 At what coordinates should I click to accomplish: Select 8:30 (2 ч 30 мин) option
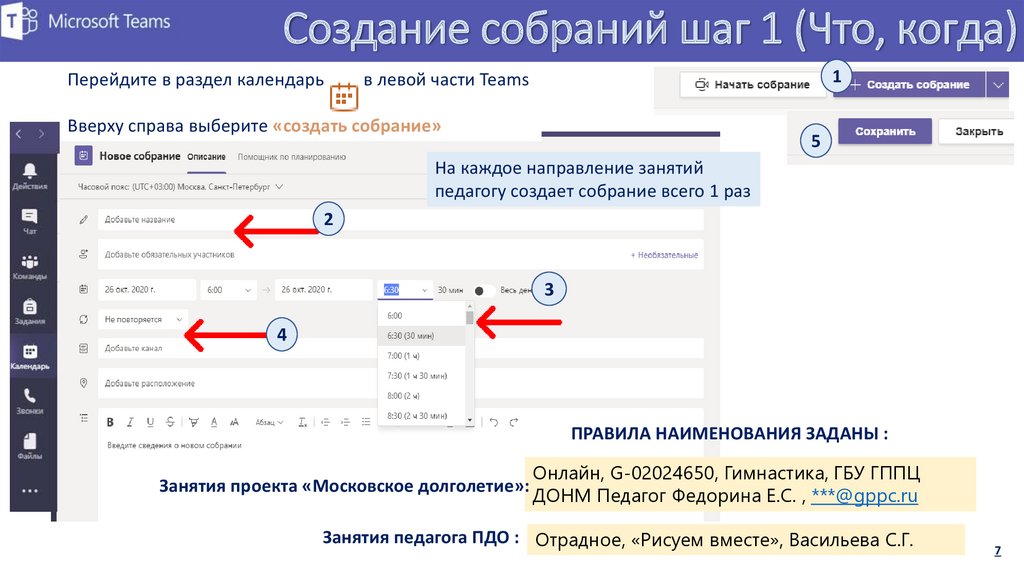(x=421, y=416)
